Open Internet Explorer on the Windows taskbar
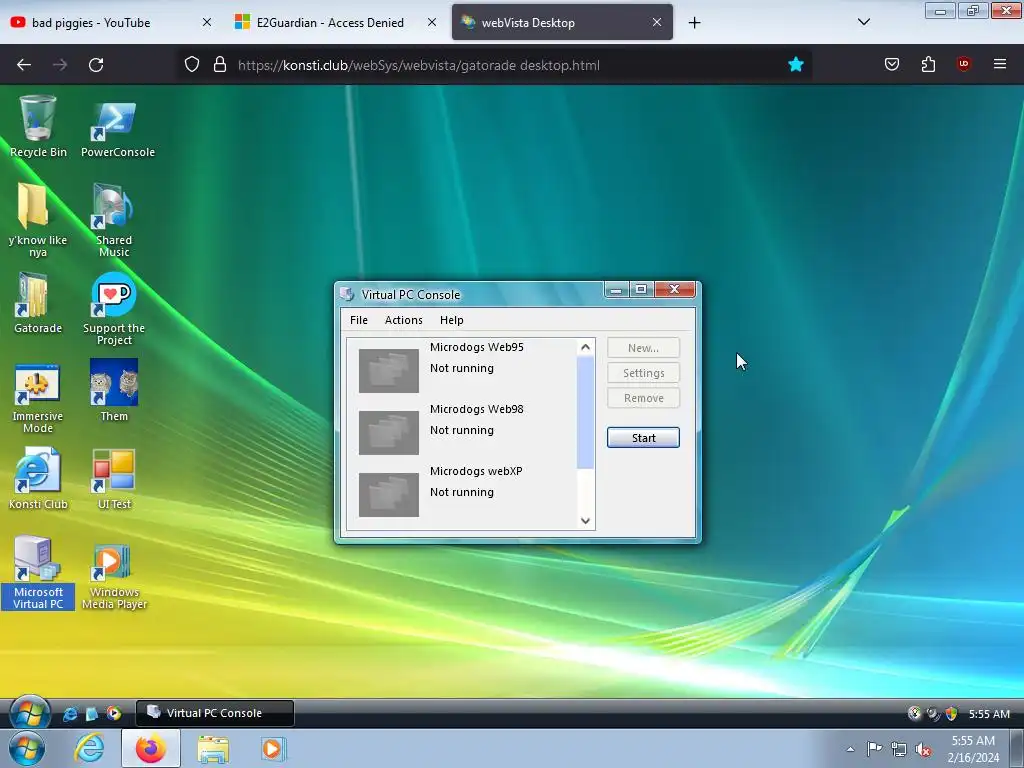Viewport: 1024px width, 768px height. pyautogui.click(x=89, y=749)
